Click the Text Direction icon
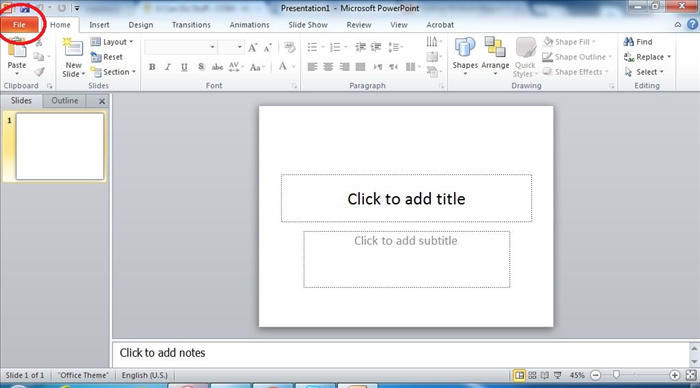Screen dimensions: 700x388 [432, 42]
